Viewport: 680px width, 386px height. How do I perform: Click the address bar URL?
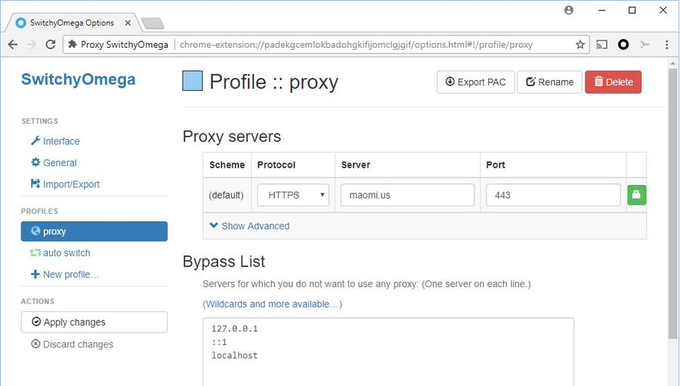pos(356,45)
